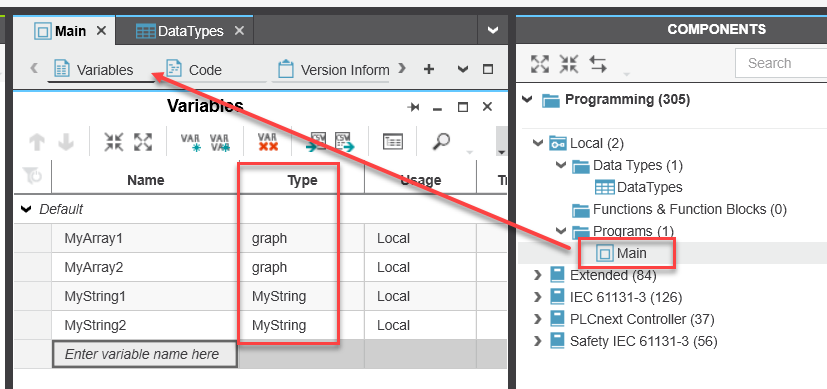The height and width of the screenshot is (389, 827).
Task: Click the delete unused variables icon
Action: pyautogui.click(x=268, y=142)
